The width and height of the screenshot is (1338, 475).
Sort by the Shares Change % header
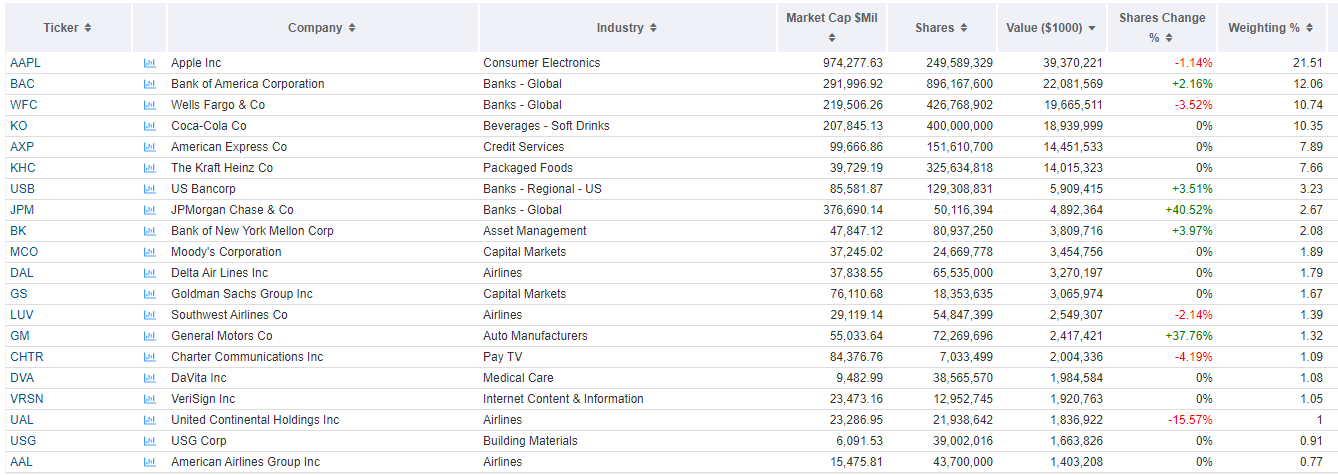pos(1162,28)
